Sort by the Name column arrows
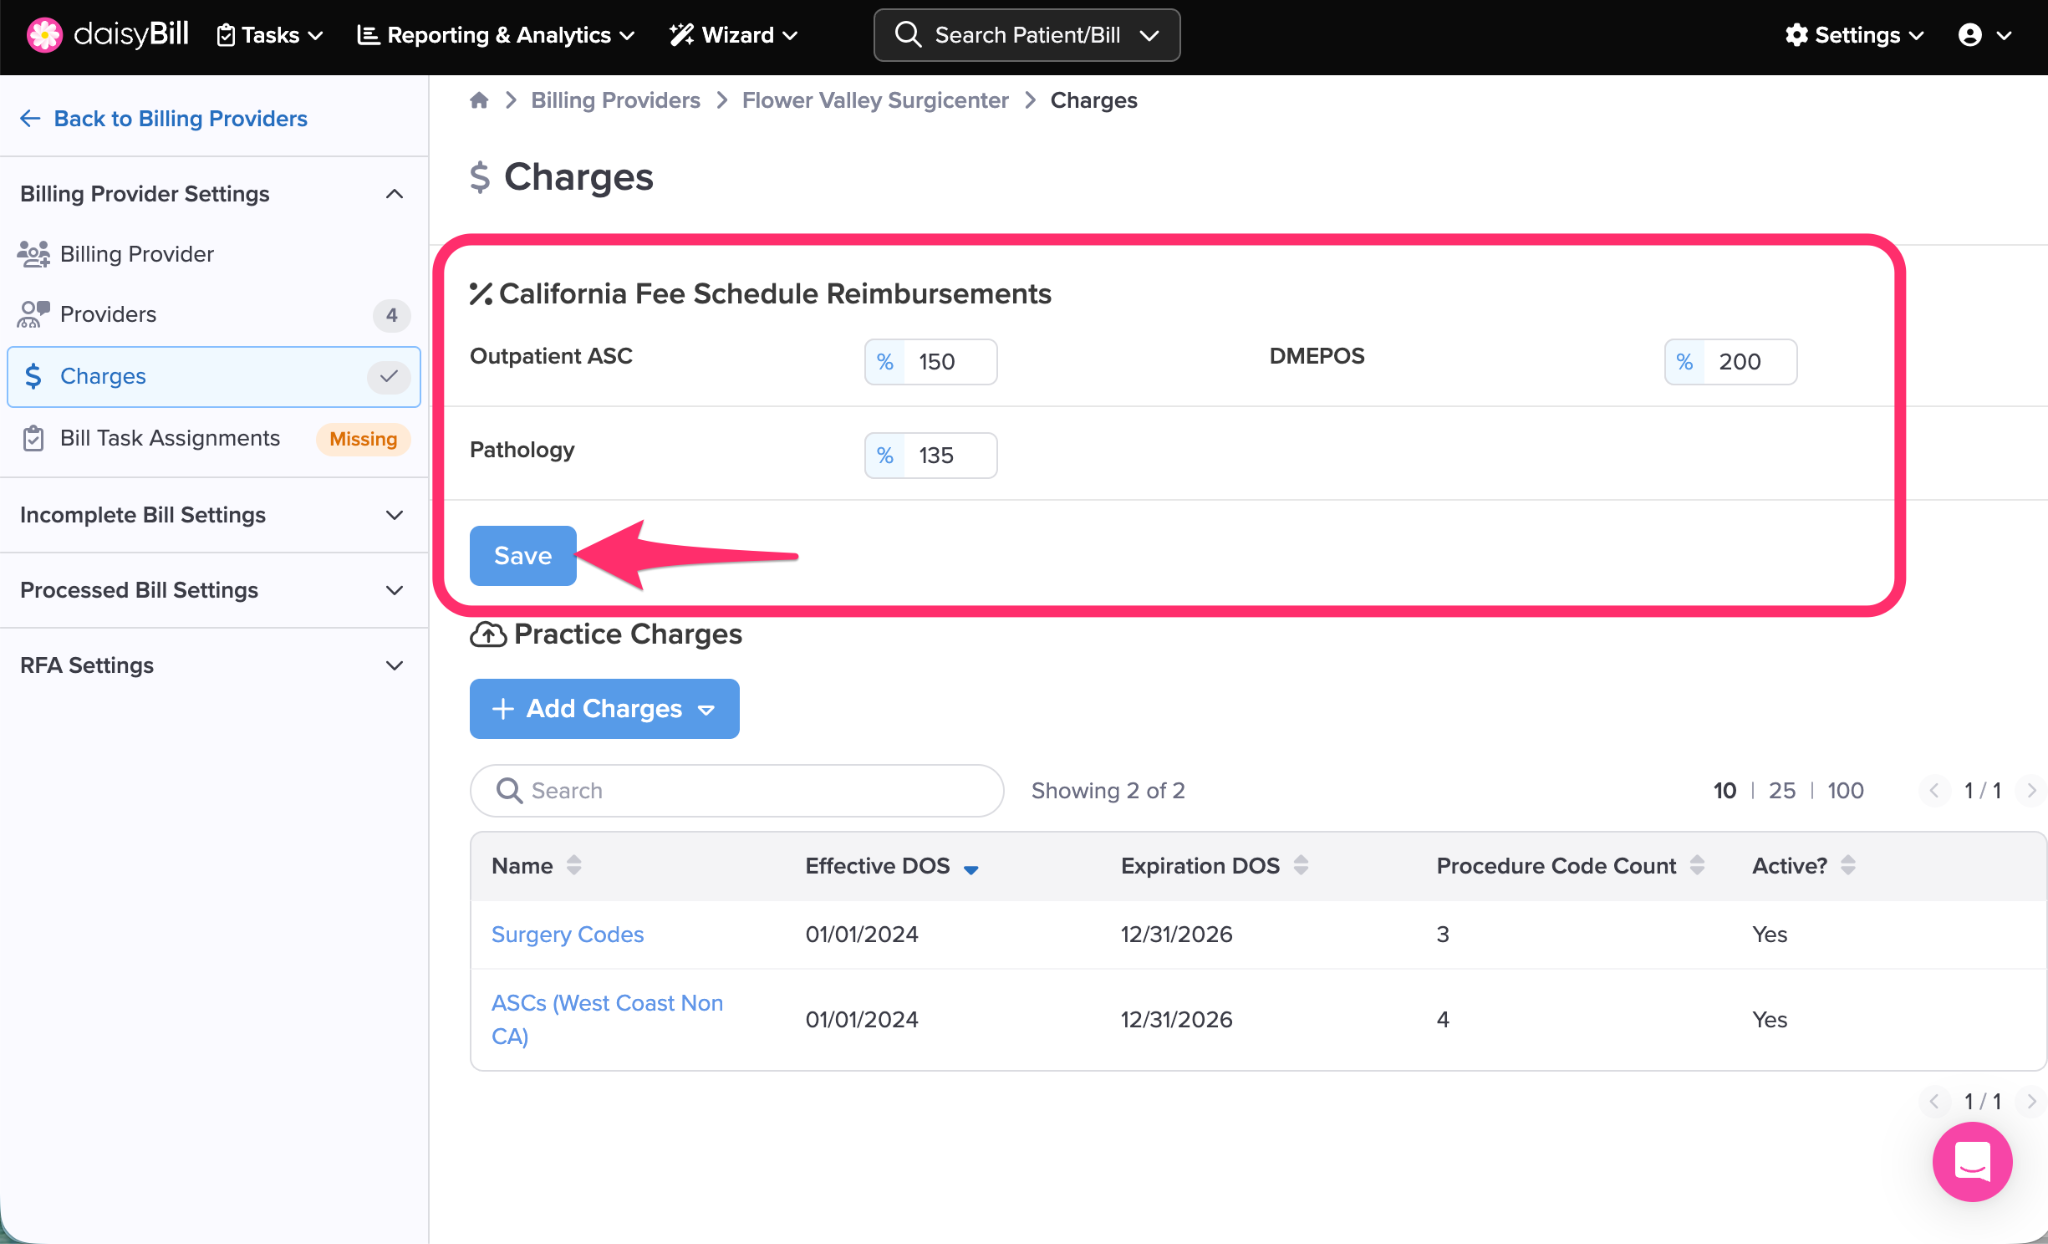This screenshot has height=1244, width=2048. click(574, 865)
